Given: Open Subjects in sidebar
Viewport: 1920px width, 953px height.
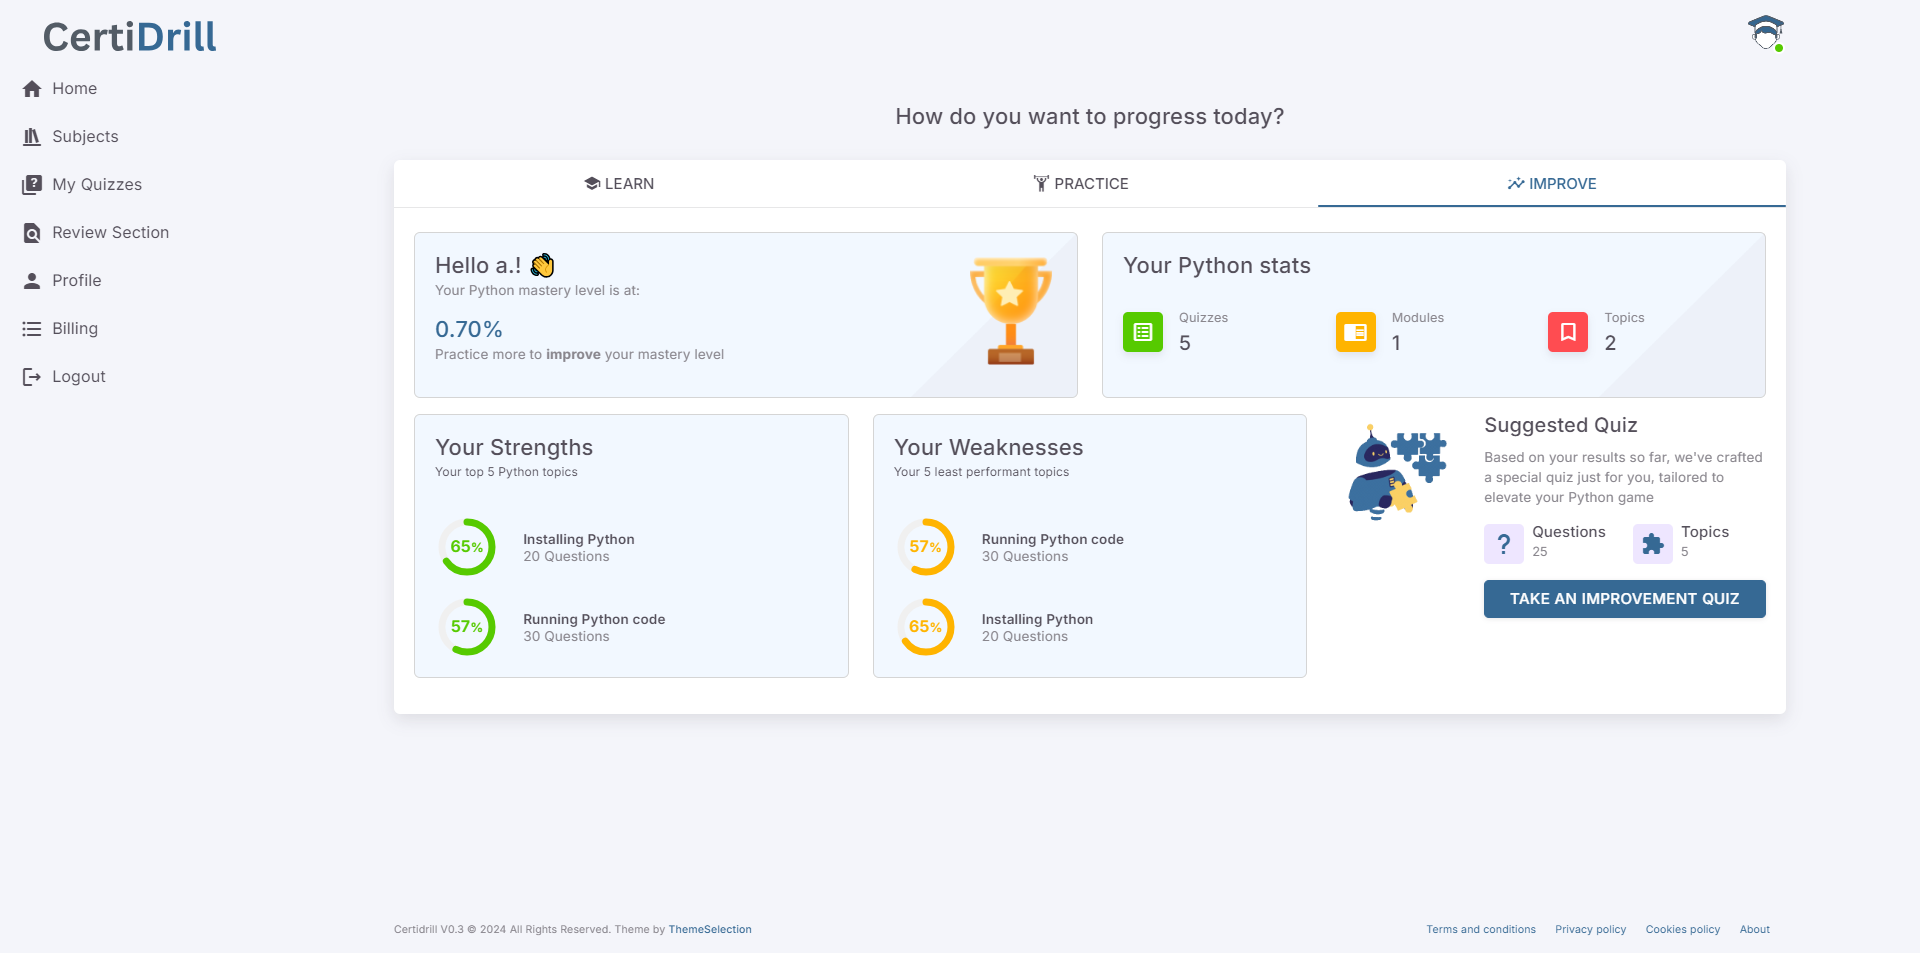Looking at the screenshot, I should point(85,137).
